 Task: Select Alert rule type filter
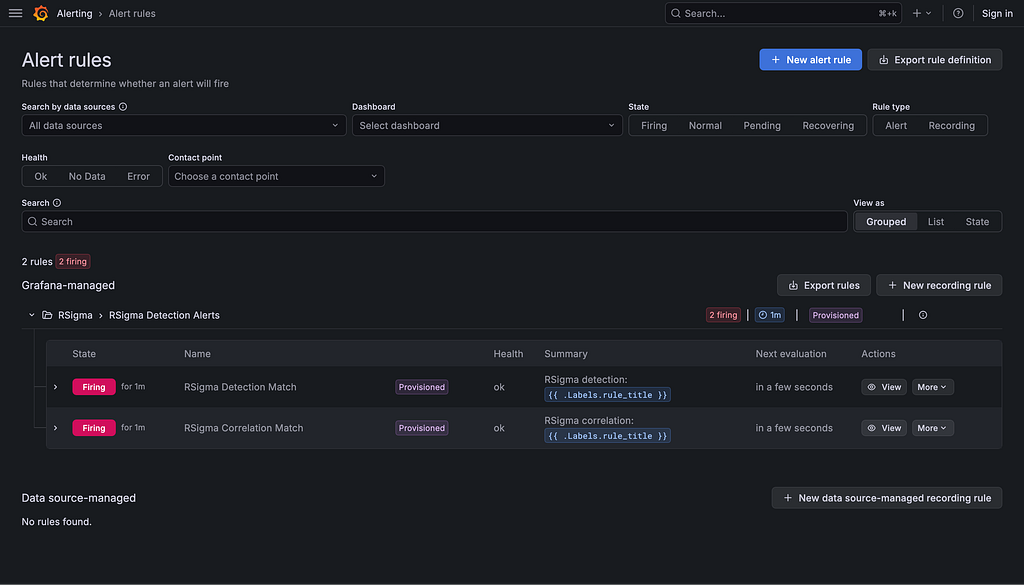click(x=896, y=125)
